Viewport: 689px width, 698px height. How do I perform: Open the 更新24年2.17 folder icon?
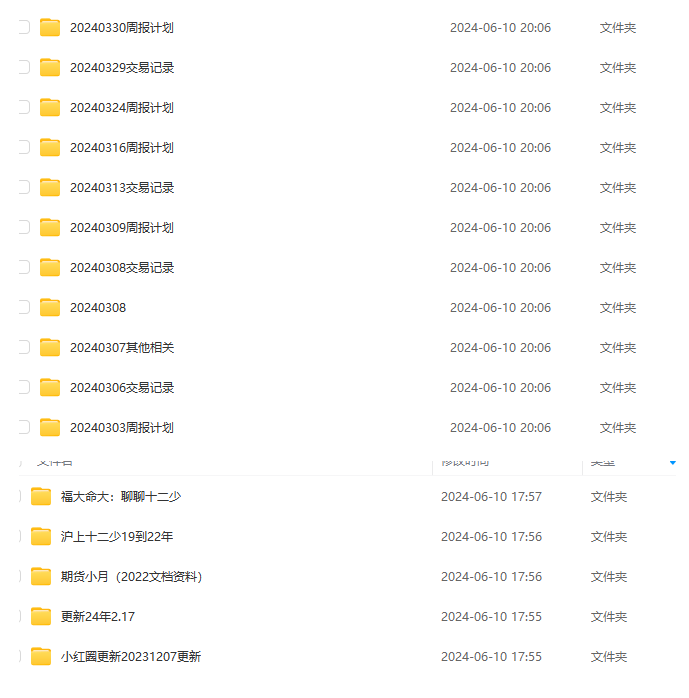click(41, 617)
